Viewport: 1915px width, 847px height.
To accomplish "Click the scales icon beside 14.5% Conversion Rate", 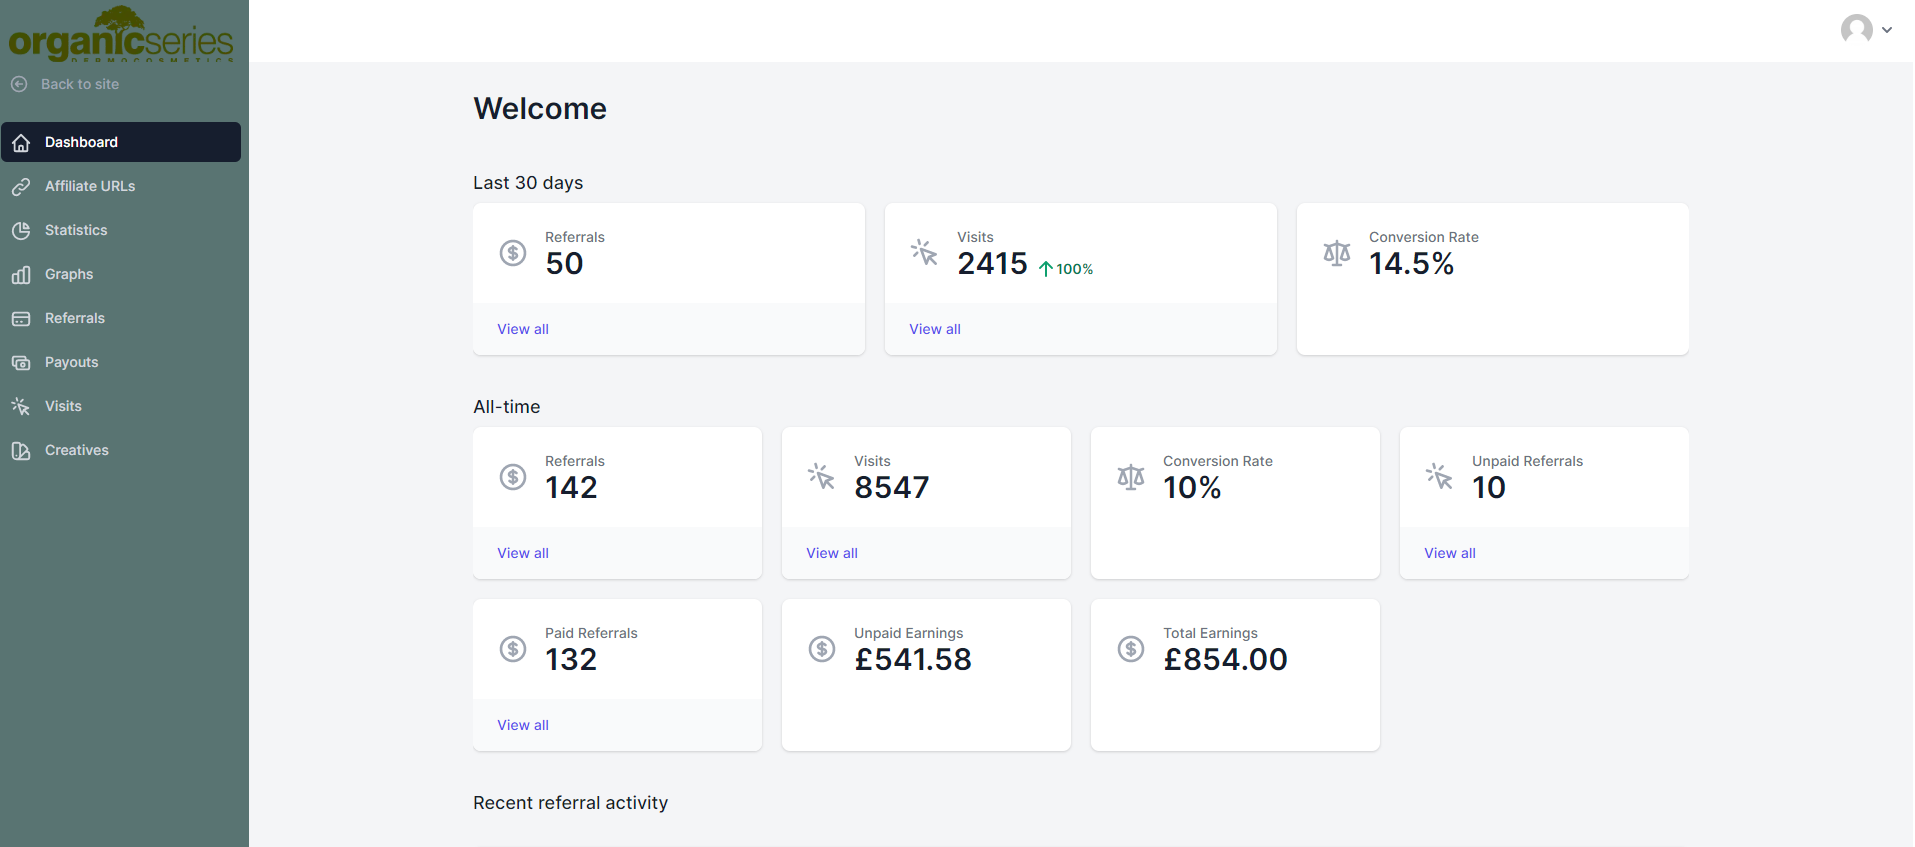I will [1336, 253].
